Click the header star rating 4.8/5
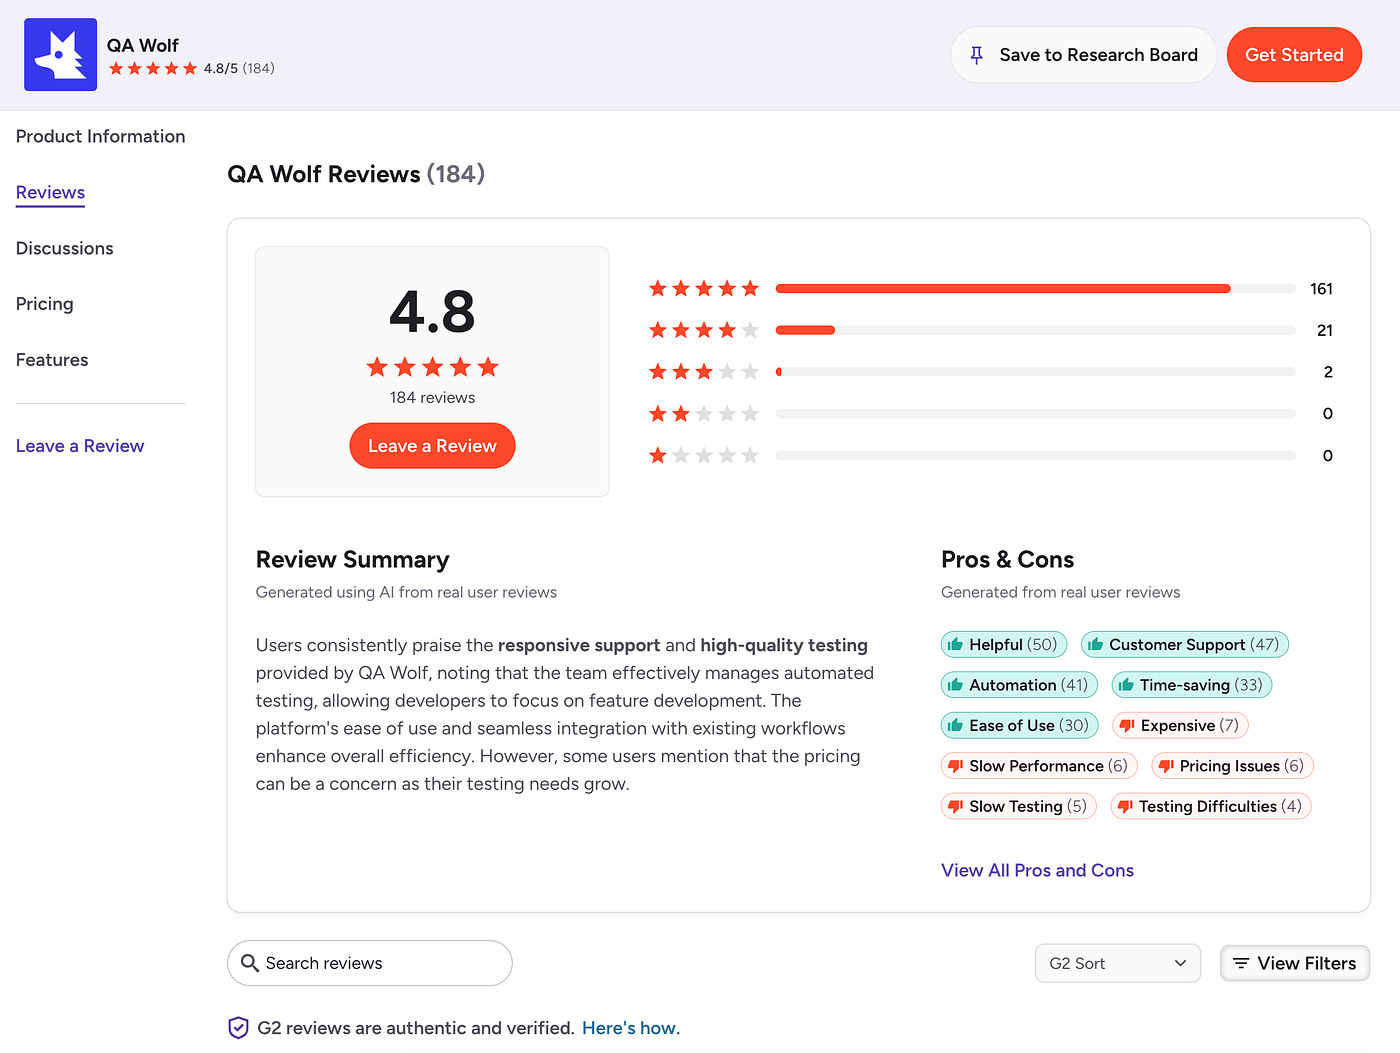Screen dimensions: 1400x1053 coord(191,68)
